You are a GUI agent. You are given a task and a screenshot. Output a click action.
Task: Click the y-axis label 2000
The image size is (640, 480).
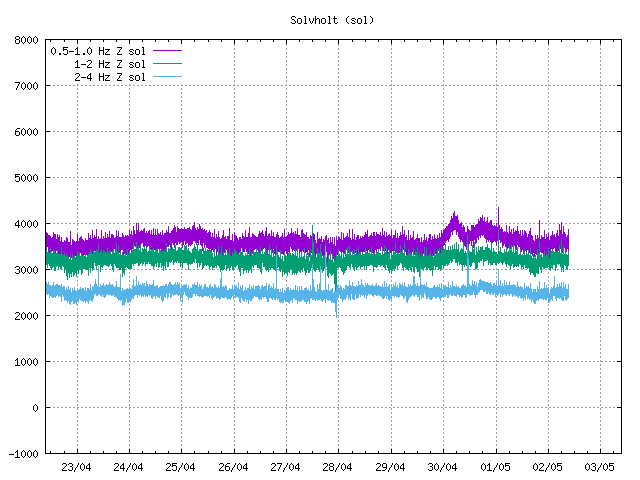26,316
